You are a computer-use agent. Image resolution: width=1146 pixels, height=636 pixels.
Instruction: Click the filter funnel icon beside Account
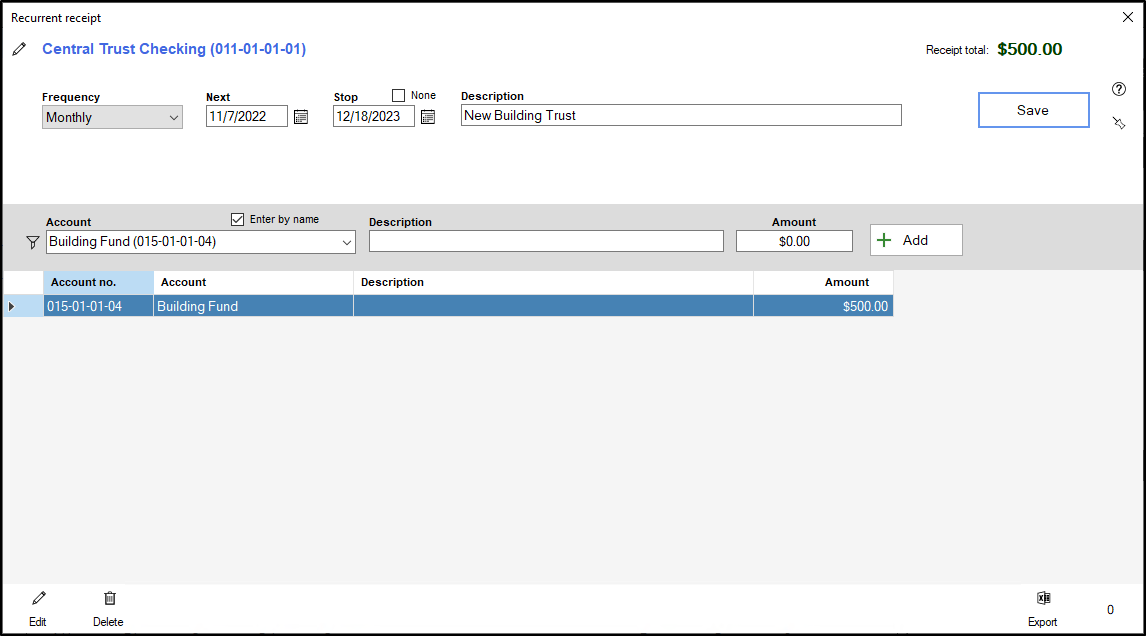(x=32, y=242)
